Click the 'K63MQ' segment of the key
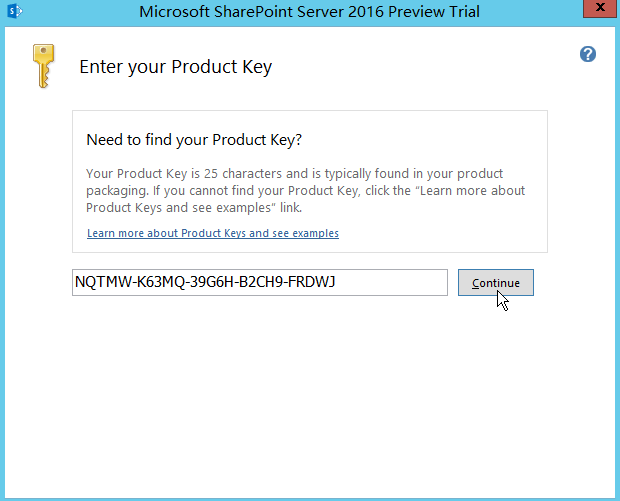The width and height of the screenshot is (620, 501). click(149, 283)
